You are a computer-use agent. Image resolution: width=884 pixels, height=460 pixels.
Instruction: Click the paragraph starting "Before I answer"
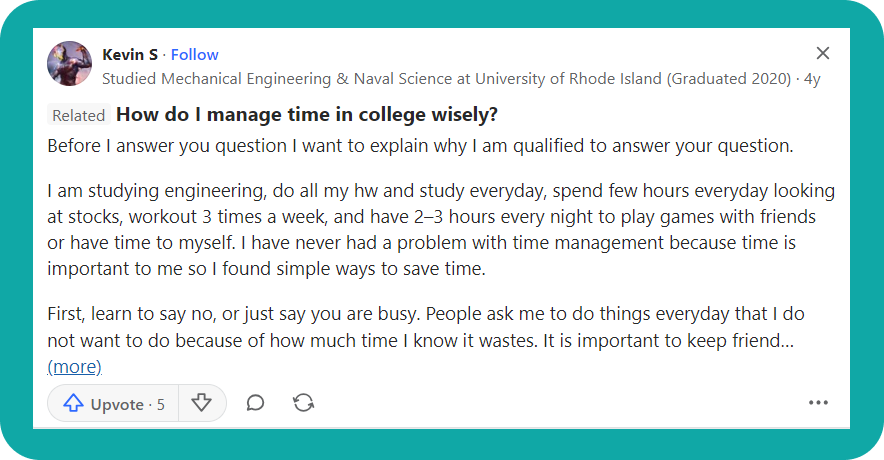coord(420,146)
